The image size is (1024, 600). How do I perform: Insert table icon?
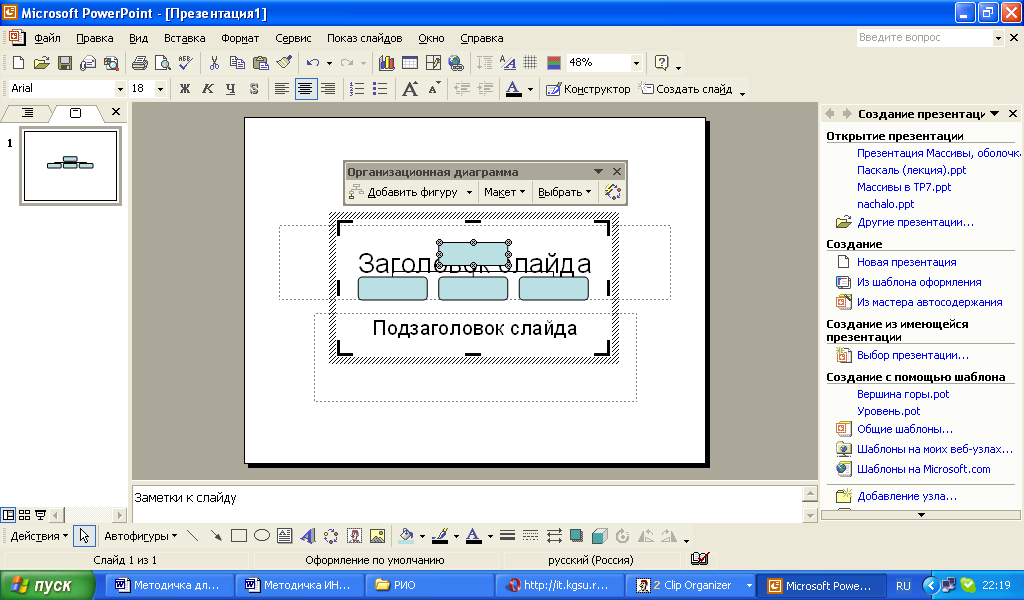(x=409, y=63)
